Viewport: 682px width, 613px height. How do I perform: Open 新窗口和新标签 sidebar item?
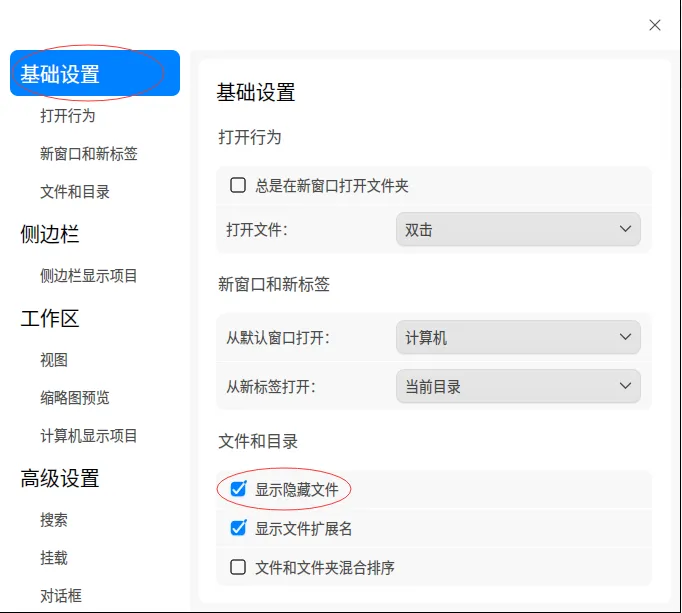pyautogui.click(x=89, y=154)
